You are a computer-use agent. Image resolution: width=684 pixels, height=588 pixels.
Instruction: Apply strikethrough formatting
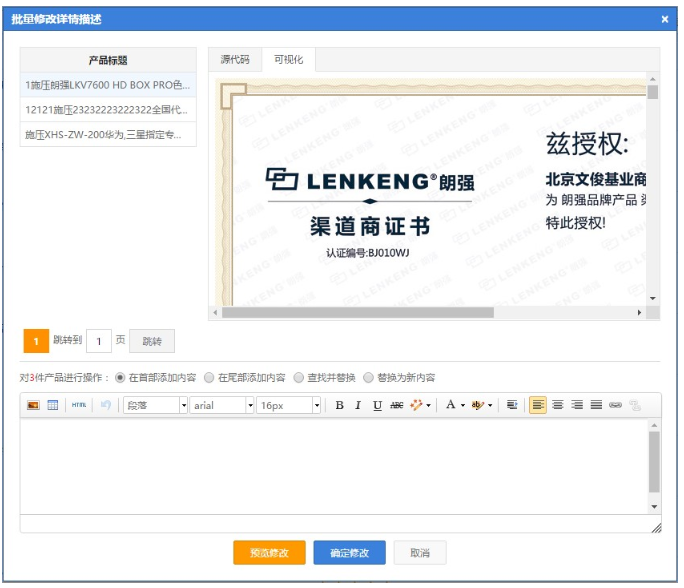pos(397,405)
